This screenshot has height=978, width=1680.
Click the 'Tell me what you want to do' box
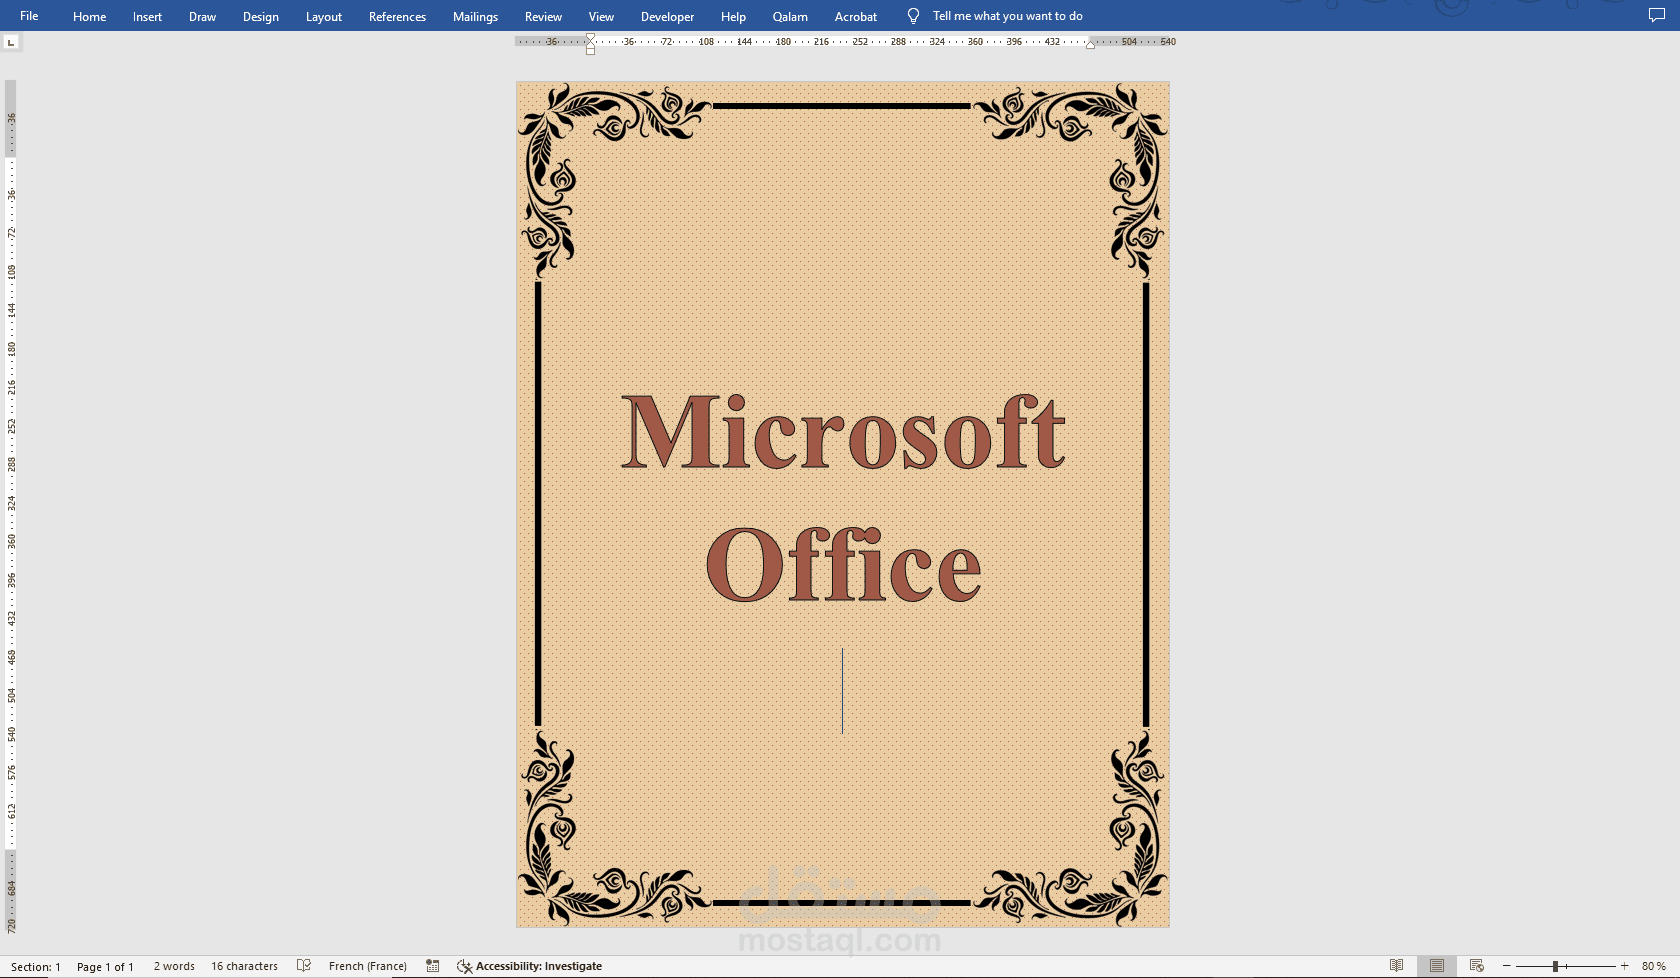(1007, 16)
